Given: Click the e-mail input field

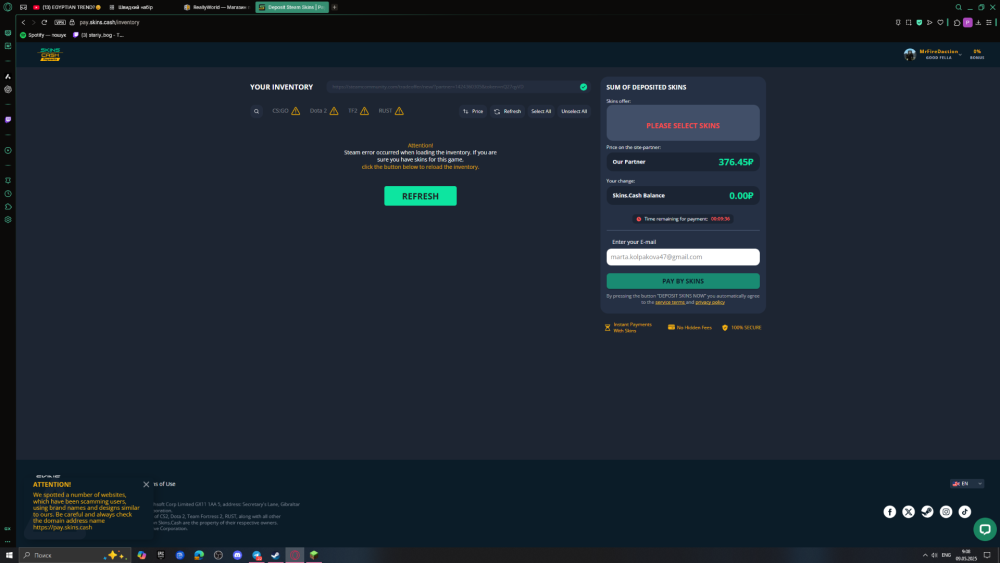Looking at the screenshot, I should coord(682,256).
